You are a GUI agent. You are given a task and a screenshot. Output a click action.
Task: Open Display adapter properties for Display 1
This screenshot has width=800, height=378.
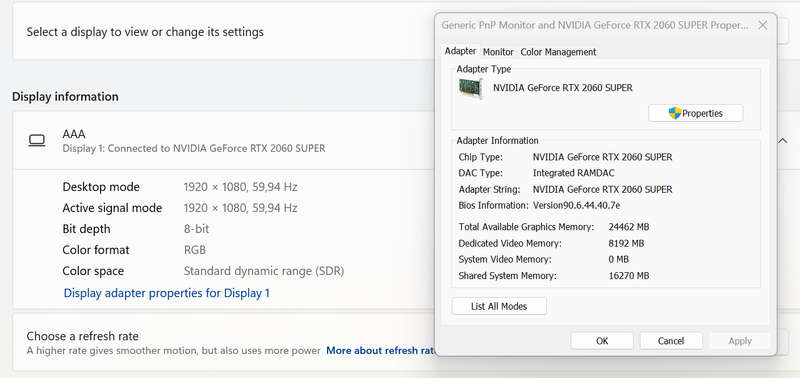(x=166, y=293)
